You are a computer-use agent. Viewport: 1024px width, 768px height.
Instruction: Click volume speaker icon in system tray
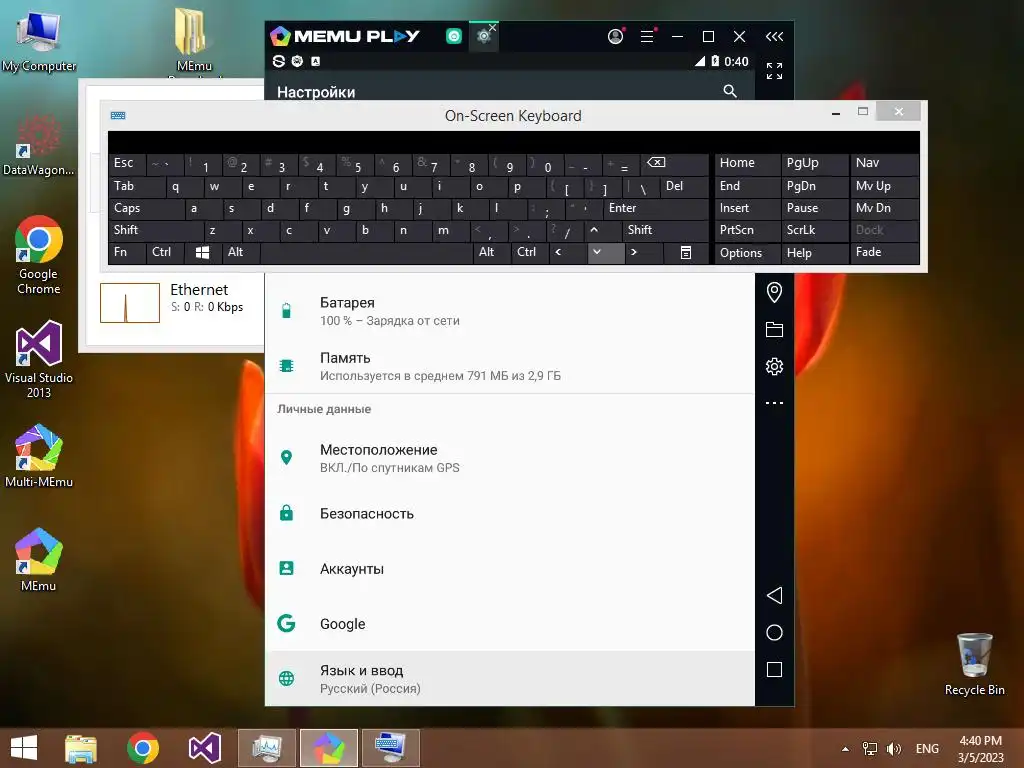click(893, 749)
